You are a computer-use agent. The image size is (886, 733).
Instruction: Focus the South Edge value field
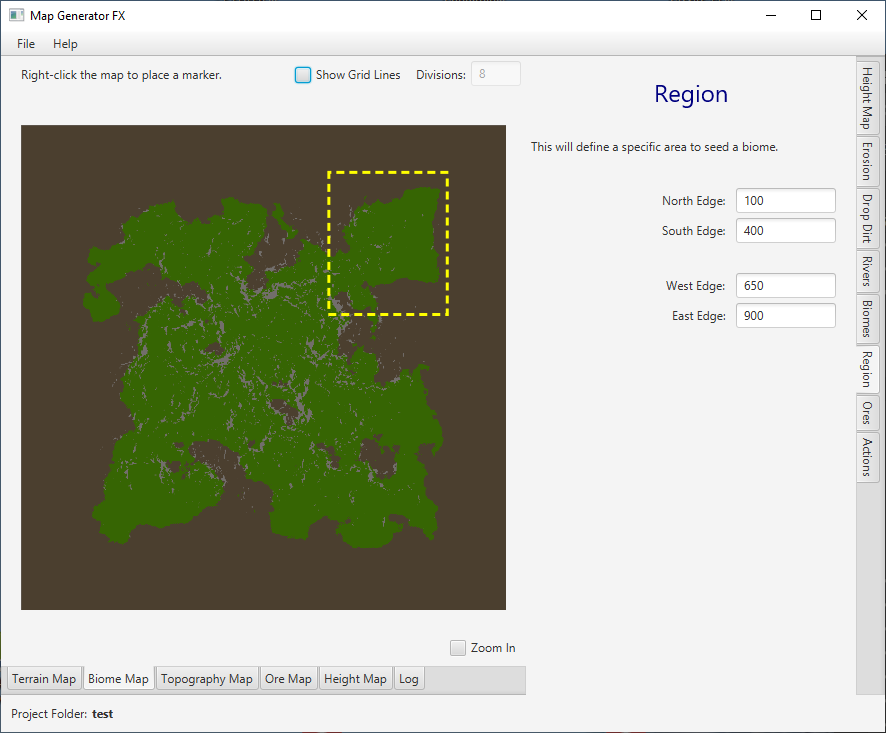click(785, 231)
